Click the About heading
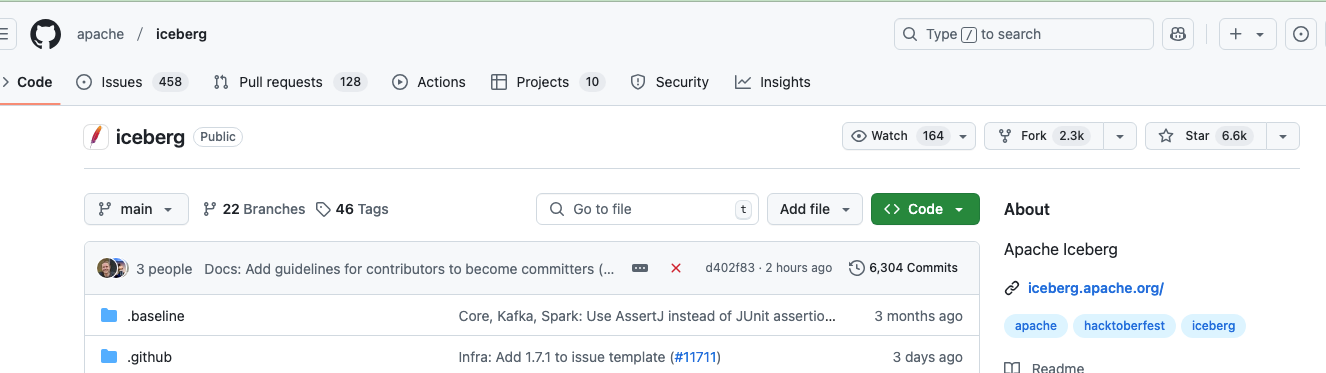The image size is (1326, 373). click(x=1027, y=209)
